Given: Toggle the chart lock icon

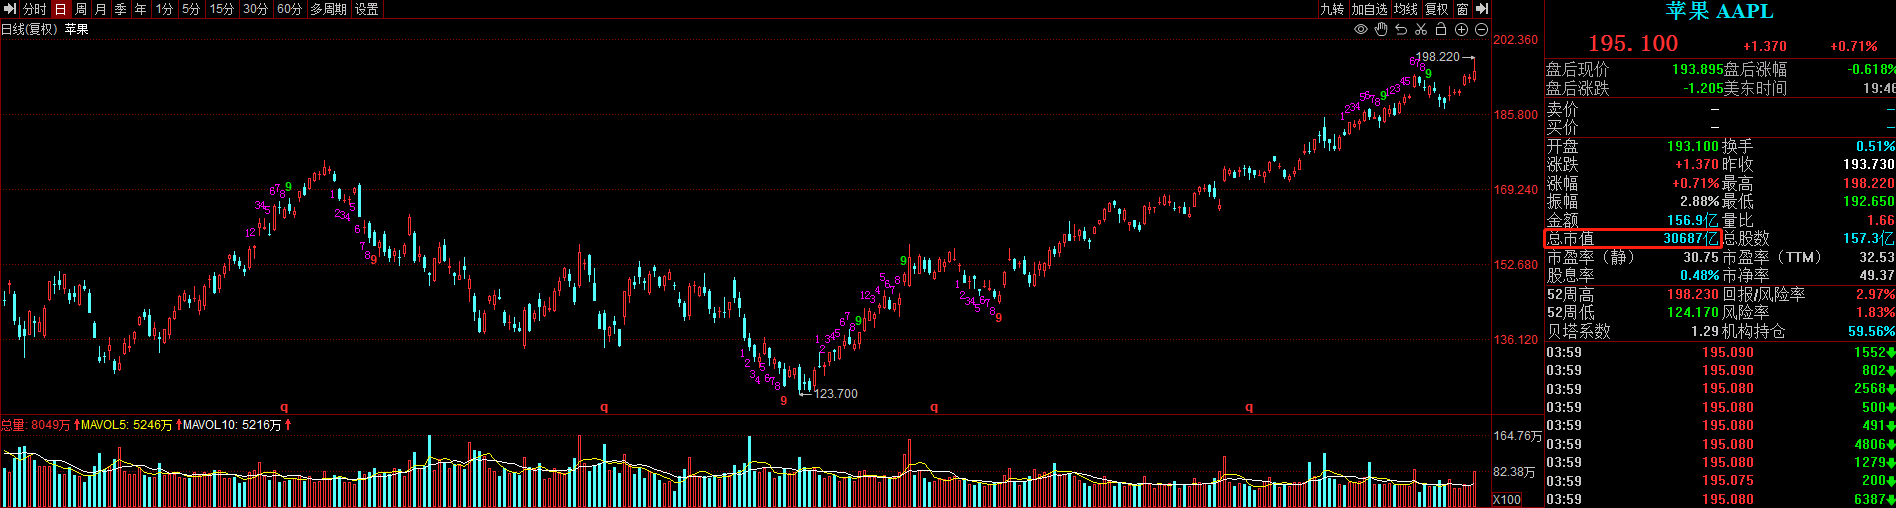Looking at the screenshot, I should tap(1441, 30).
